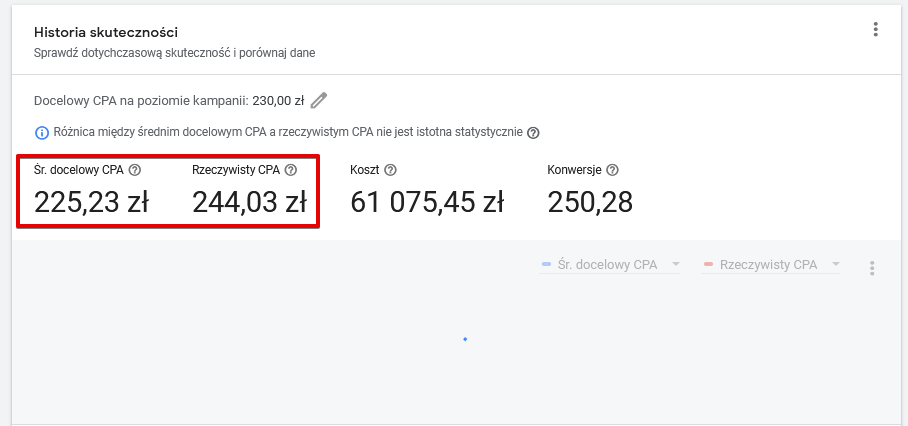Click the 230,00 zł campaign target value
The image size is (908, 426).
[x=278, y=101]
